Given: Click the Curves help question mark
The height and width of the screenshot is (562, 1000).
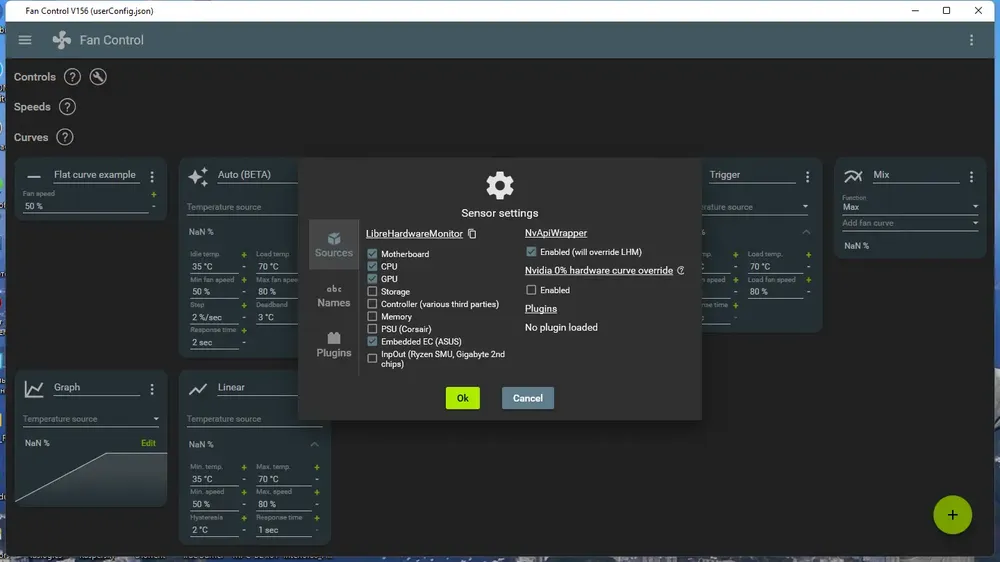Looking at the screenshot, I should (x=64, y=137).
